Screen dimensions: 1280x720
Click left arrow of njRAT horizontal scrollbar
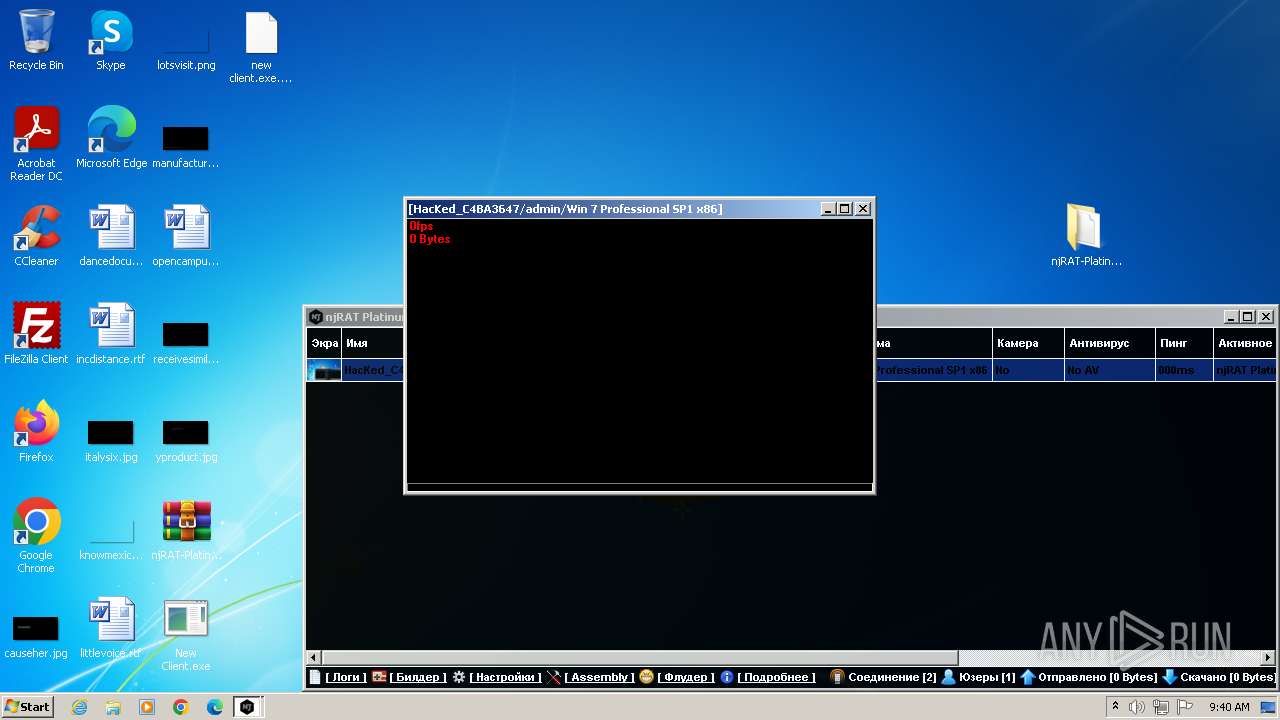(x=313, y=657)
